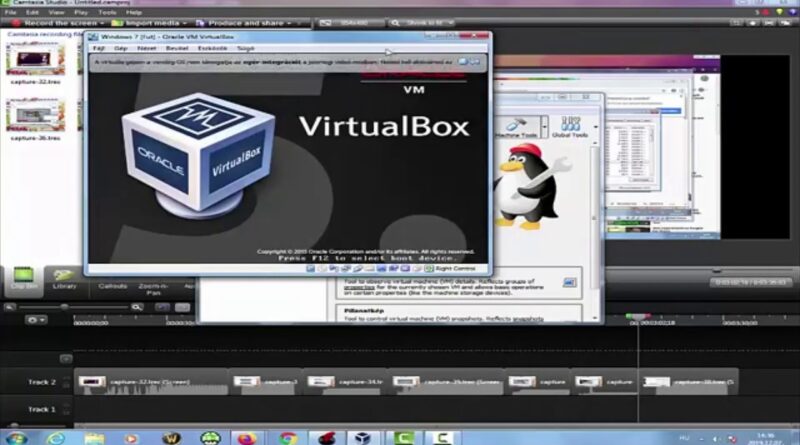Click the volume icon in system tray
The image size is (800, 445).
[x=716, y=438]
